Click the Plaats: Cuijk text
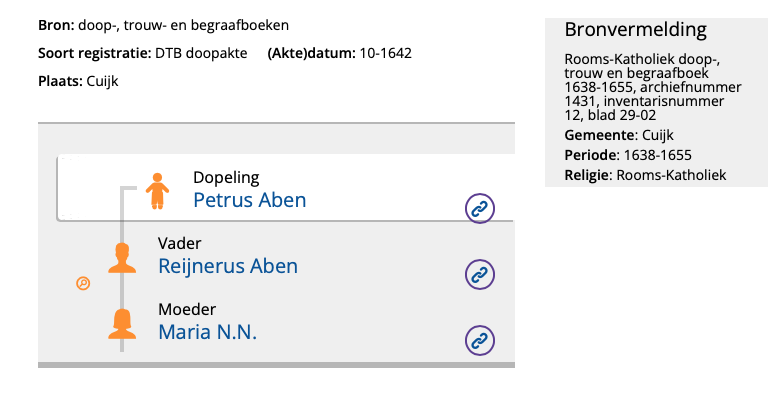This screenshot has height=400, width=774. coord(78,80)
